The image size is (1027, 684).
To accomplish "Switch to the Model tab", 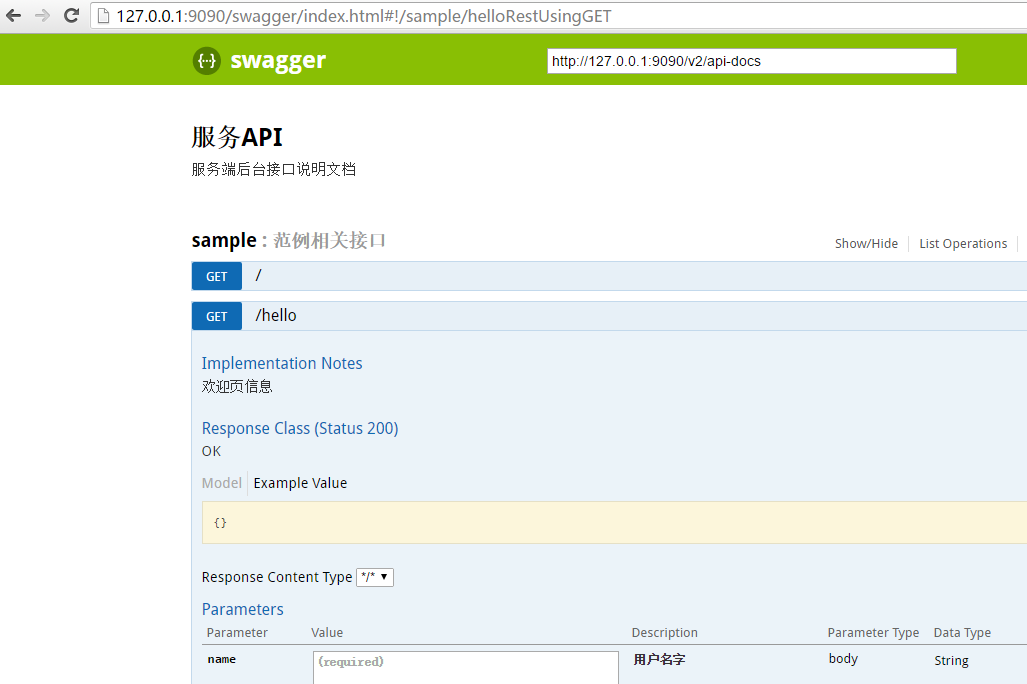I will (x=221, y=483).
